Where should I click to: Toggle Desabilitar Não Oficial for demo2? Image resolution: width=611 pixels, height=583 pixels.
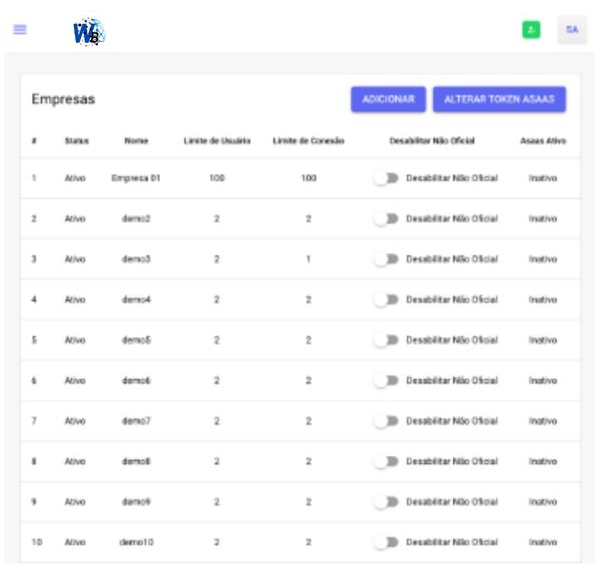pyautogui.click(x=386, y=218)
